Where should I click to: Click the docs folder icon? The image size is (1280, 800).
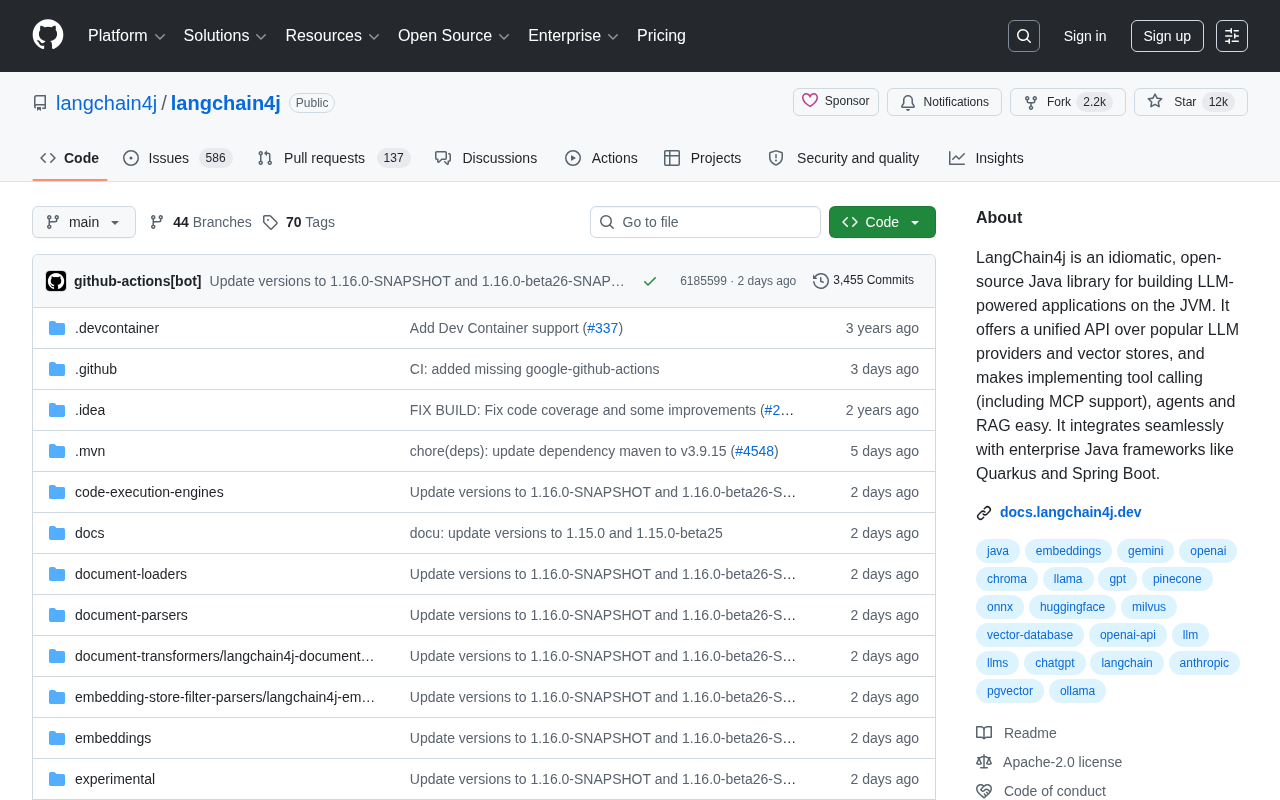(57, 533)
